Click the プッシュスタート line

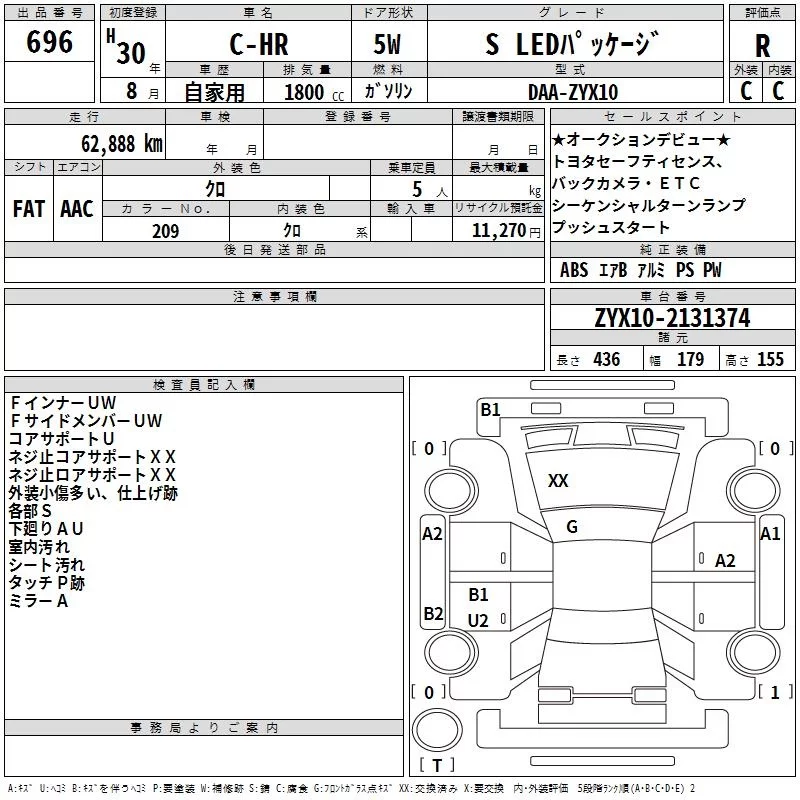611,227
